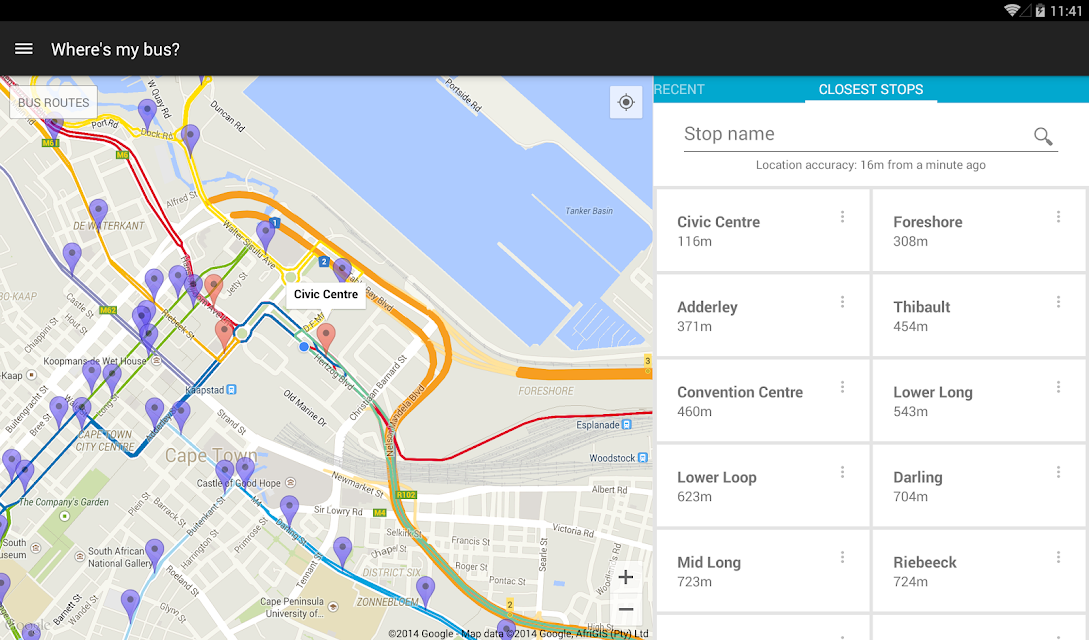The height and width of the screenshot is (640, 1089).
Task: Click the red Civic Centre map pin
Action: click(326, 337)
